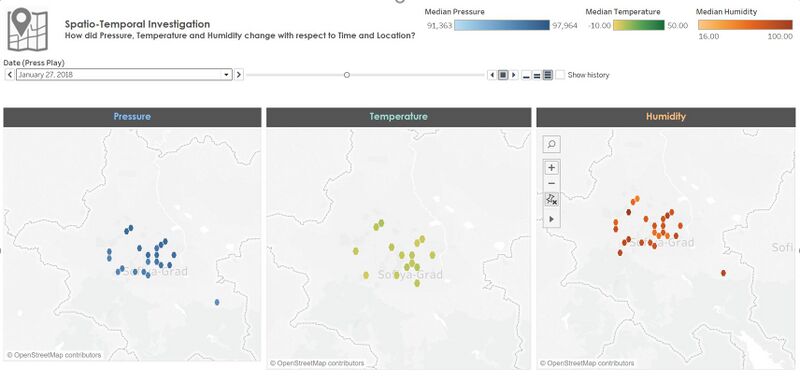Click the map location logo icon
Viewport: 800px width, 383px height.
[28, 30]
